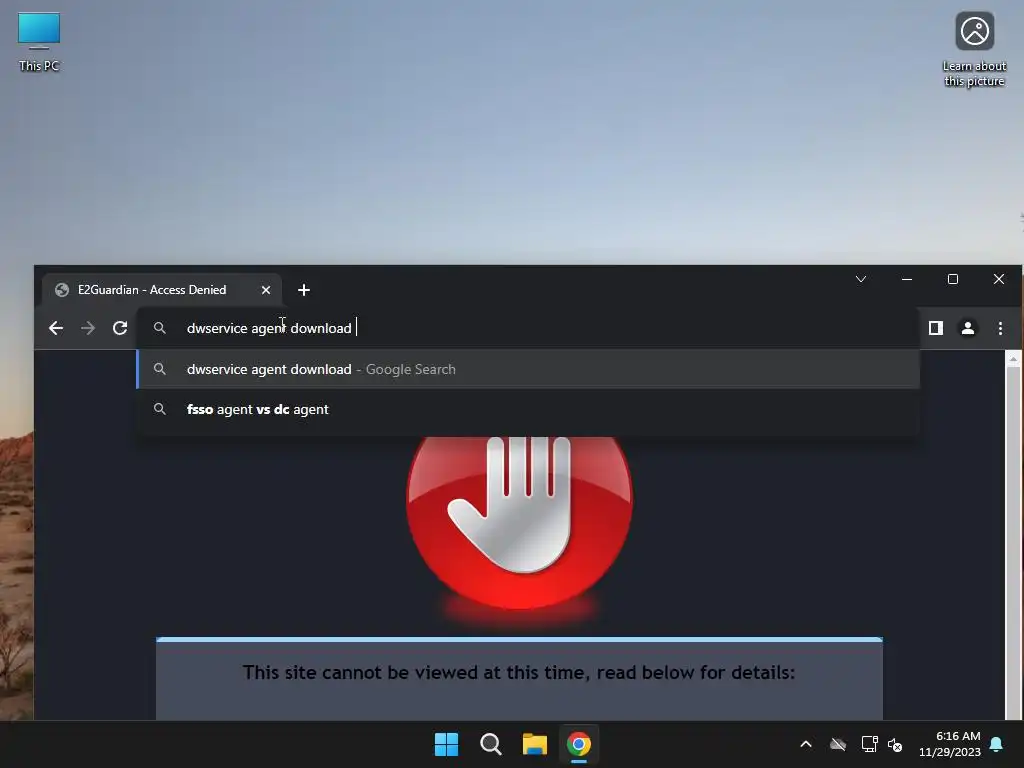Choose the 'fsso agent vs dc agent' suggestion

528,409
